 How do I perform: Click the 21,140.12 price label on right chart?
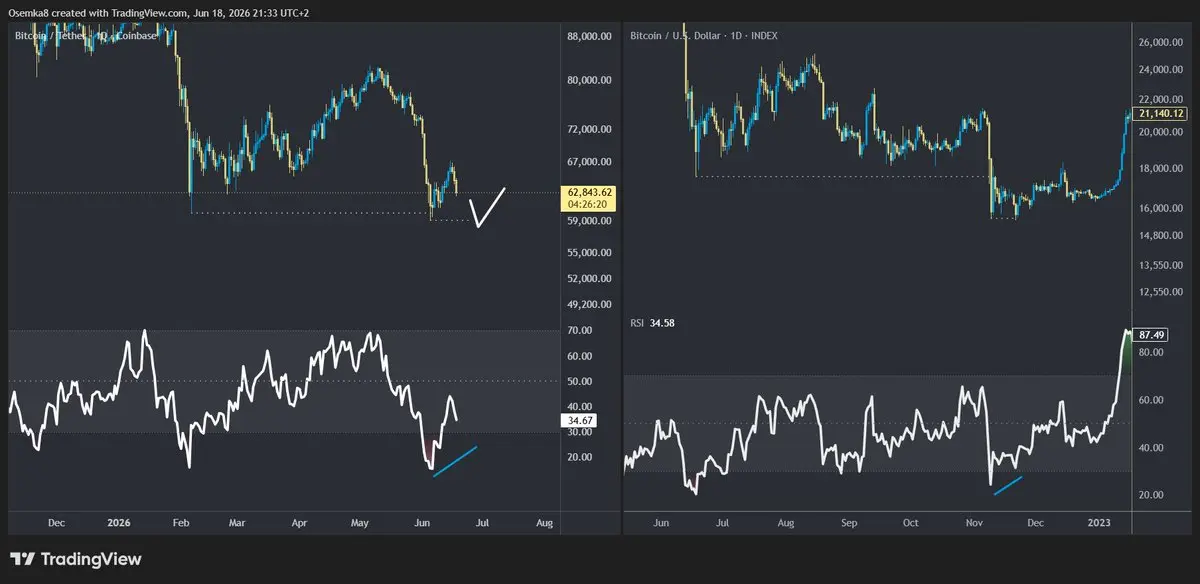pos(1160,114)
